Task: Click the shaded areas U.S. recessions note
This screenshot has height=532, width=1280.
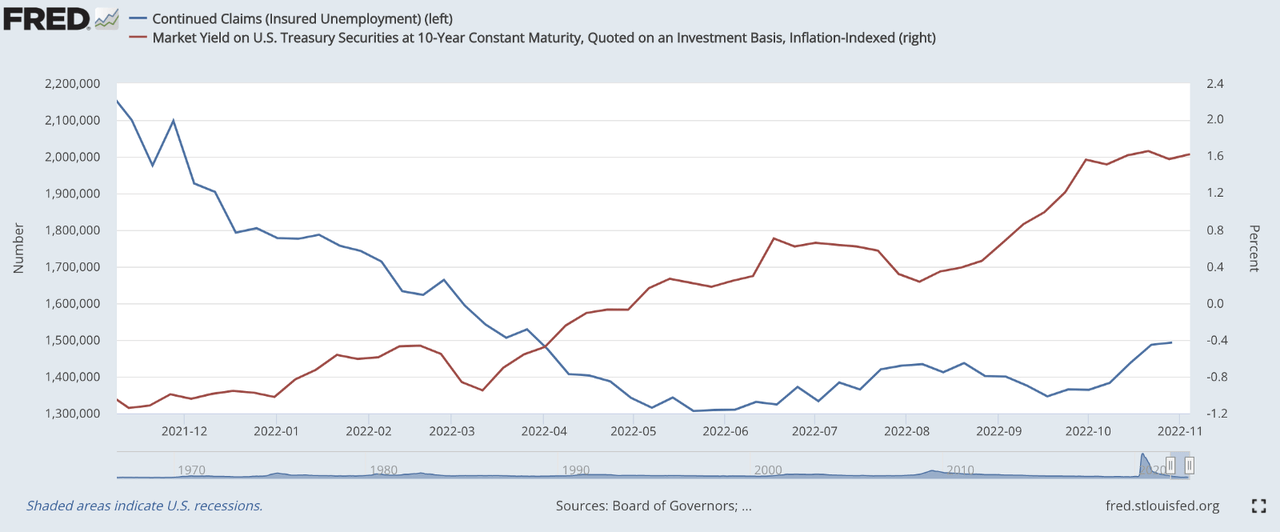Action: point(145,506)
